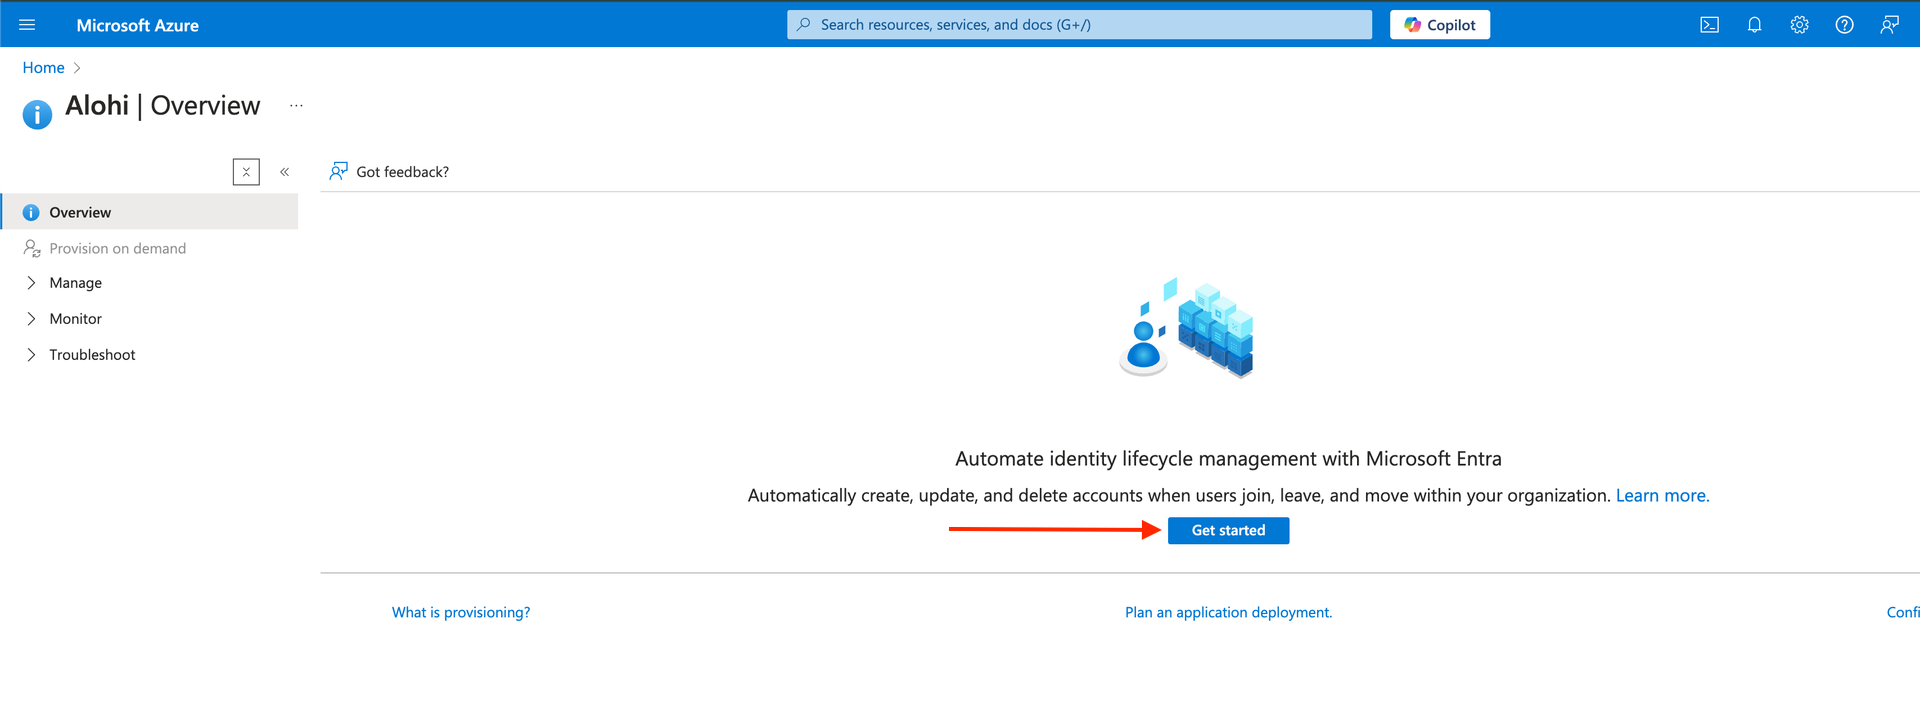This screenshot has width=1920, height=714.
Task: Click the Overview info icon in sidebar
Action: tap(31, 213)
